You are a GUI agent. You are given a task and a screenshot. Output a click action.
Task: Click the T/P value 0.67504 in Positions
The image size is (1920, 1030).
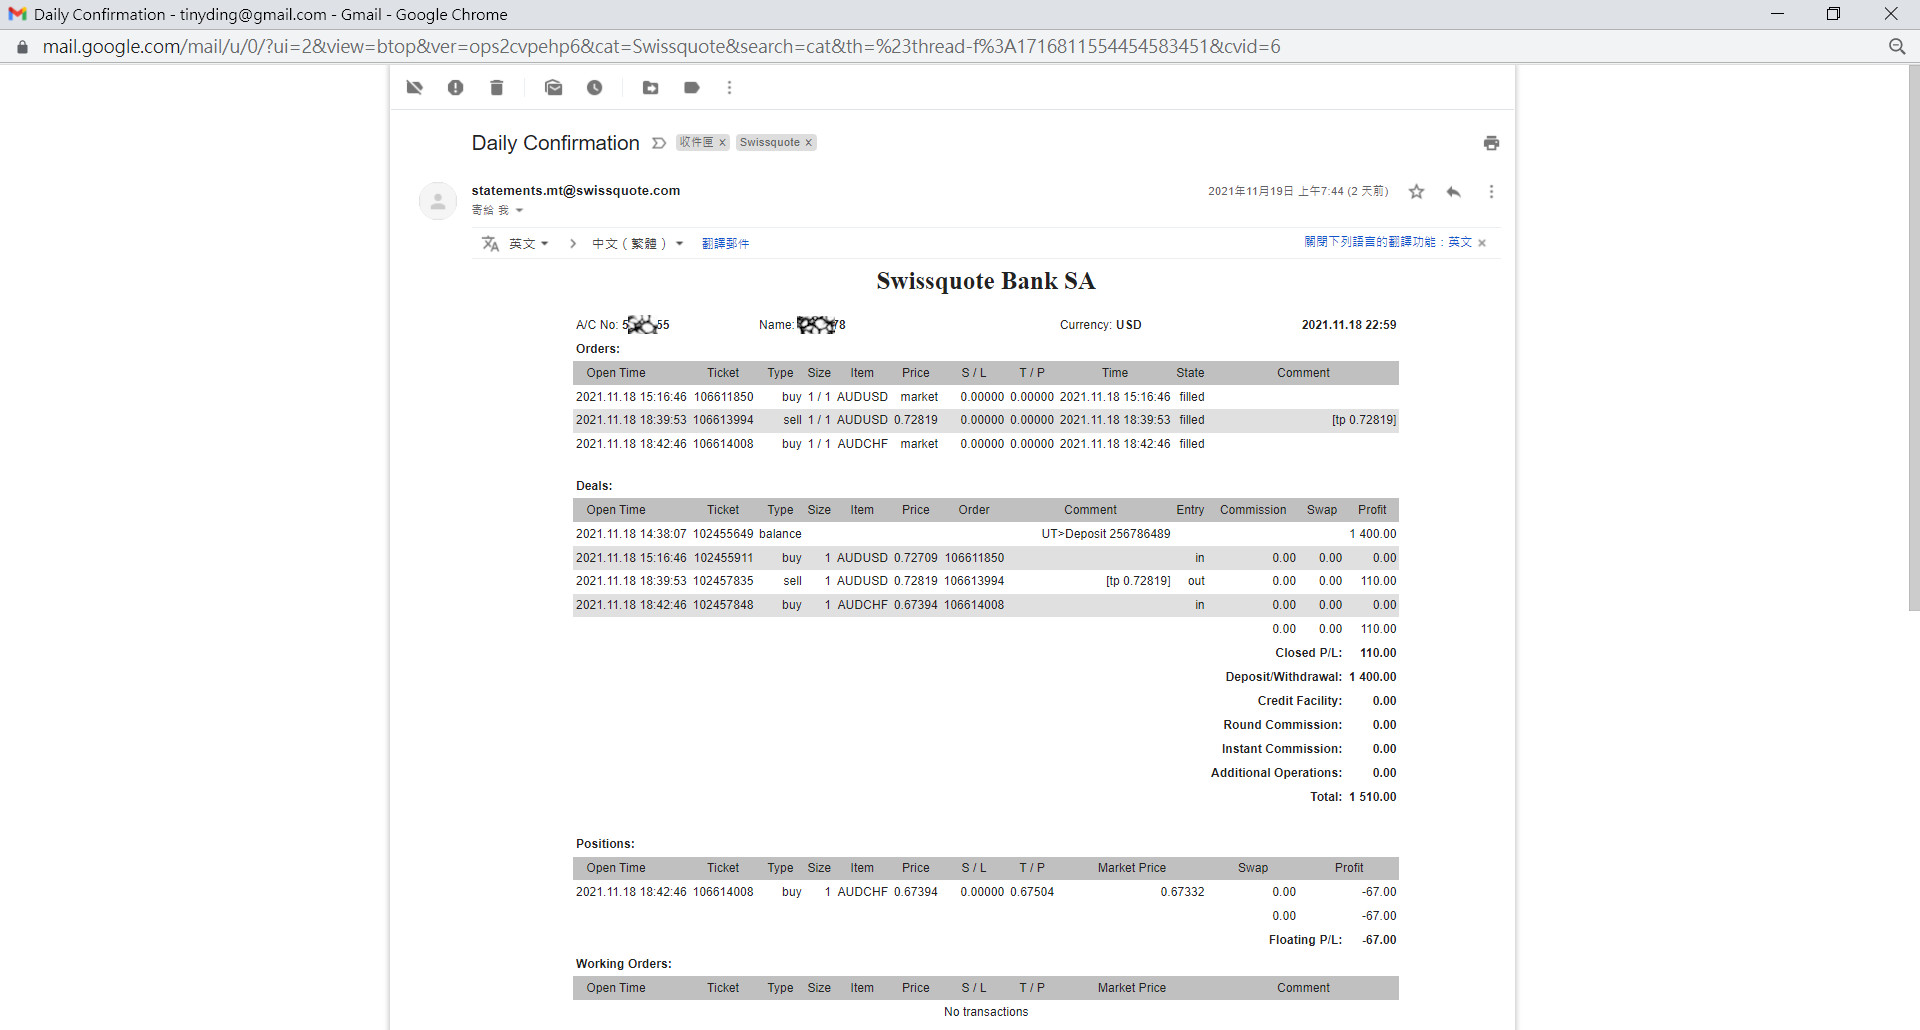click(x=1032, y=892)
